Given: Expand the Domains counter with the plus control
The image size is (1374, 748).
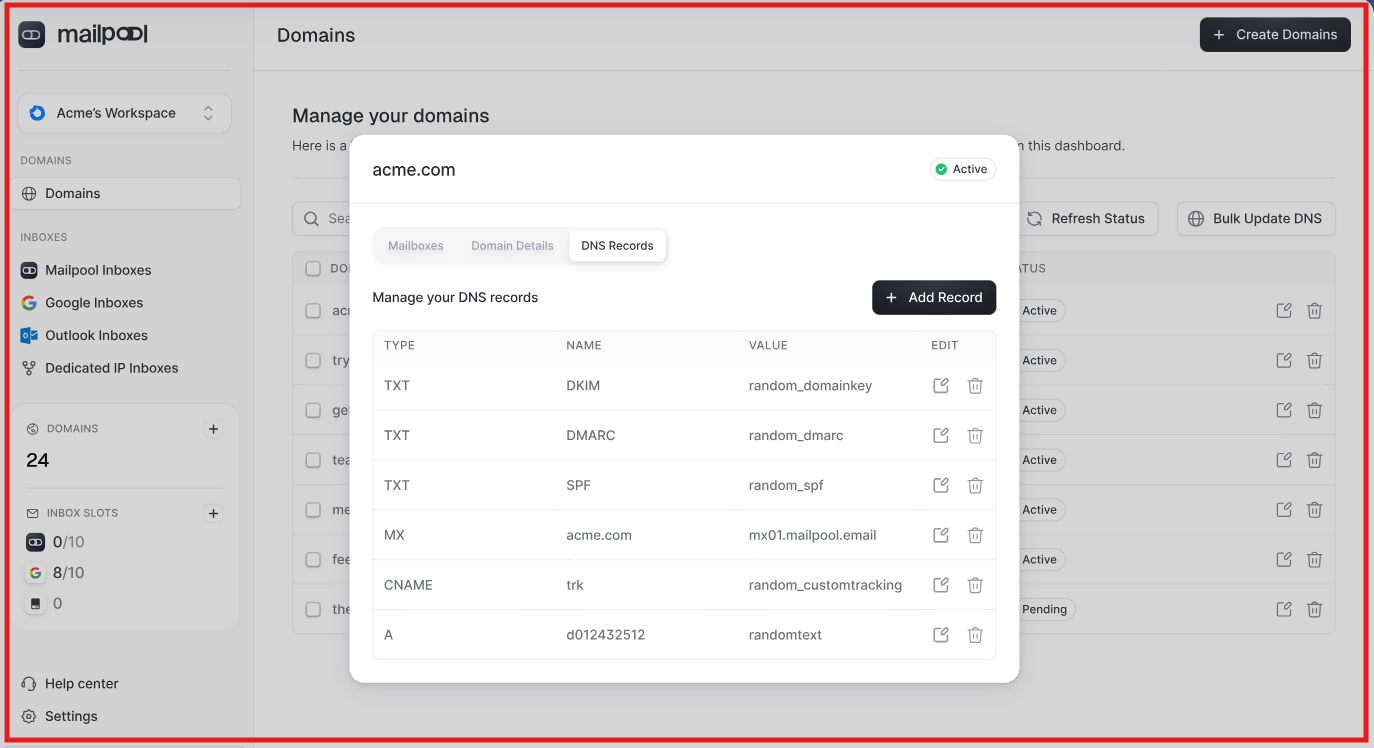Looking at the screenshot, I should pyautogui.click(x=214, y=429).
